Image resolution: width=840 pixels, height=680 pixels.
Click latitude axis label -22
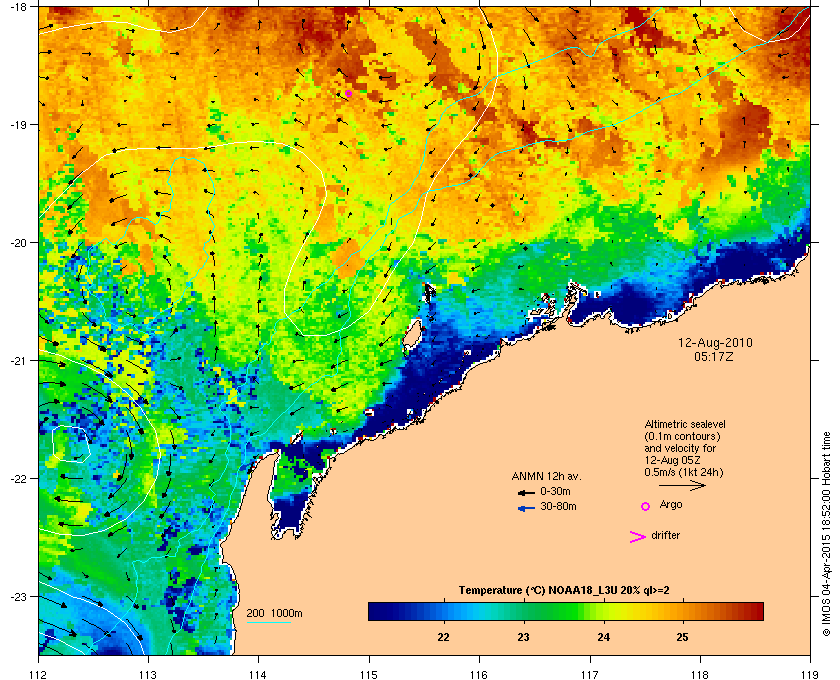(19, 479)
